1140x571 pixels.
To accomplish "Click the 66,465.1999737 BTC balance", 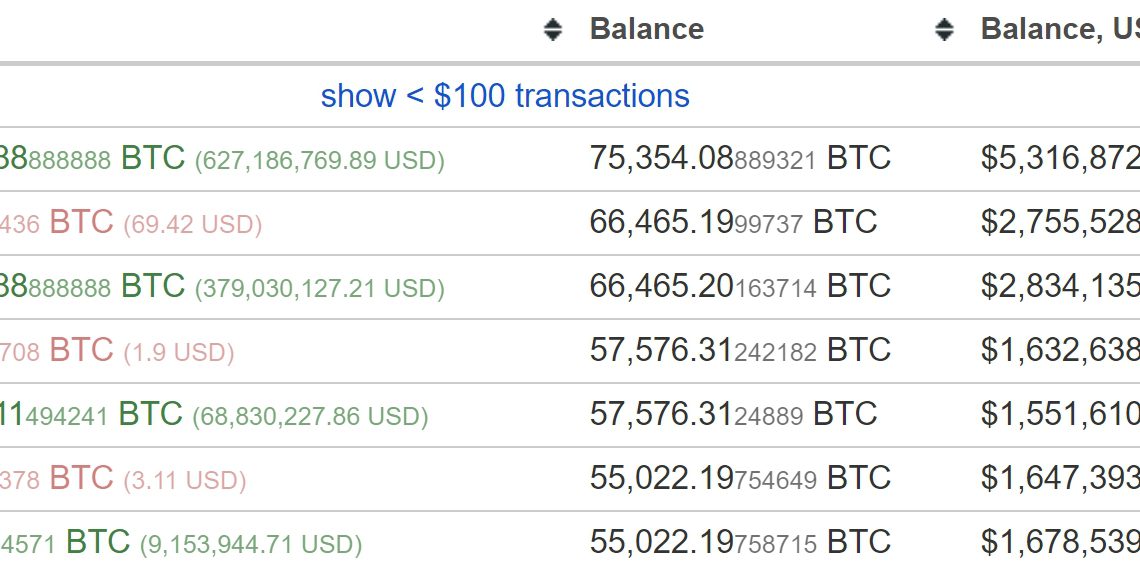I will coord(733,223).
